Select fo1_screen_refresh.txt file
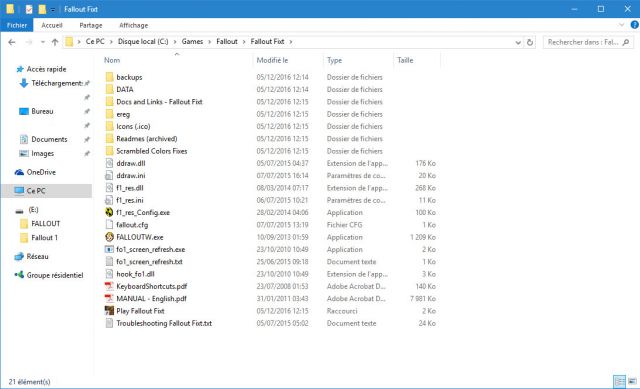 pyautogui.click(x=149, y=262)
